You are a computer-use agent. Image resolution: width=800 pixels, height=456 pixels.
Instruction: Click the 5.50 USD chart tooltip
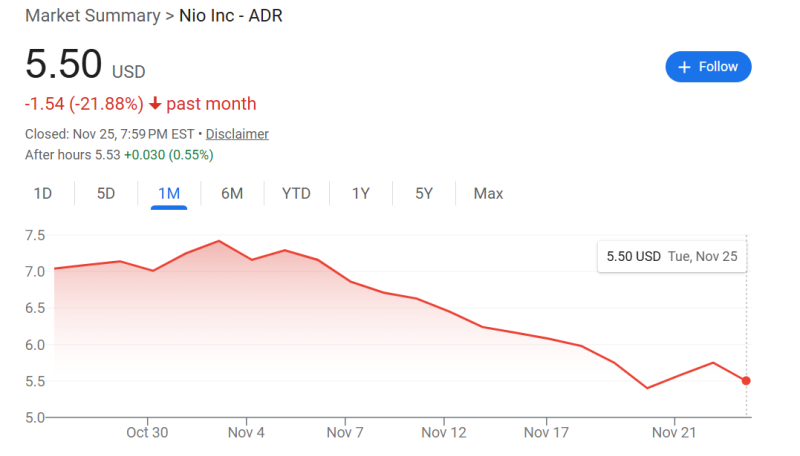point(672,257)
